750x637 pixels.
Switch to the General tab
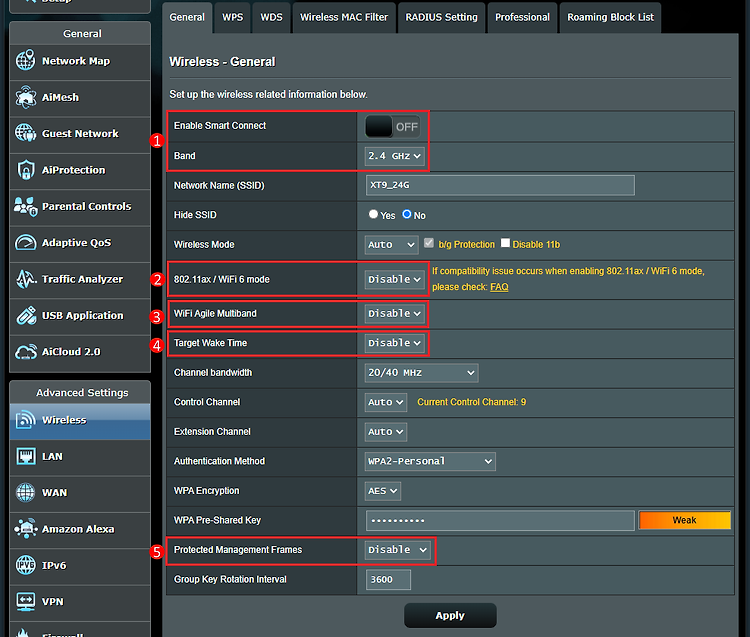pos(187,17)
